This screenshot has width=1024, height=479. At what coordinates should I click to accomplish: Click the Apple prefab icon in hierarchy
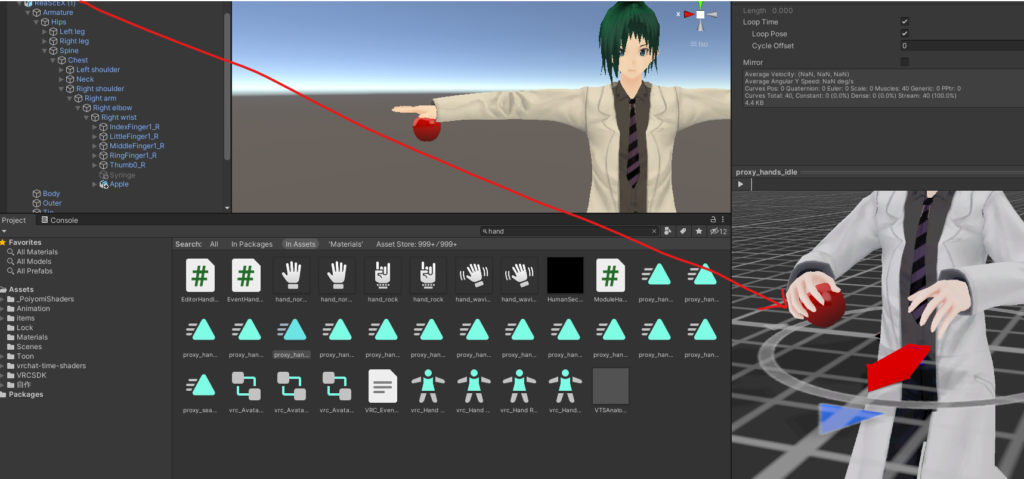[x=104, y=184]
